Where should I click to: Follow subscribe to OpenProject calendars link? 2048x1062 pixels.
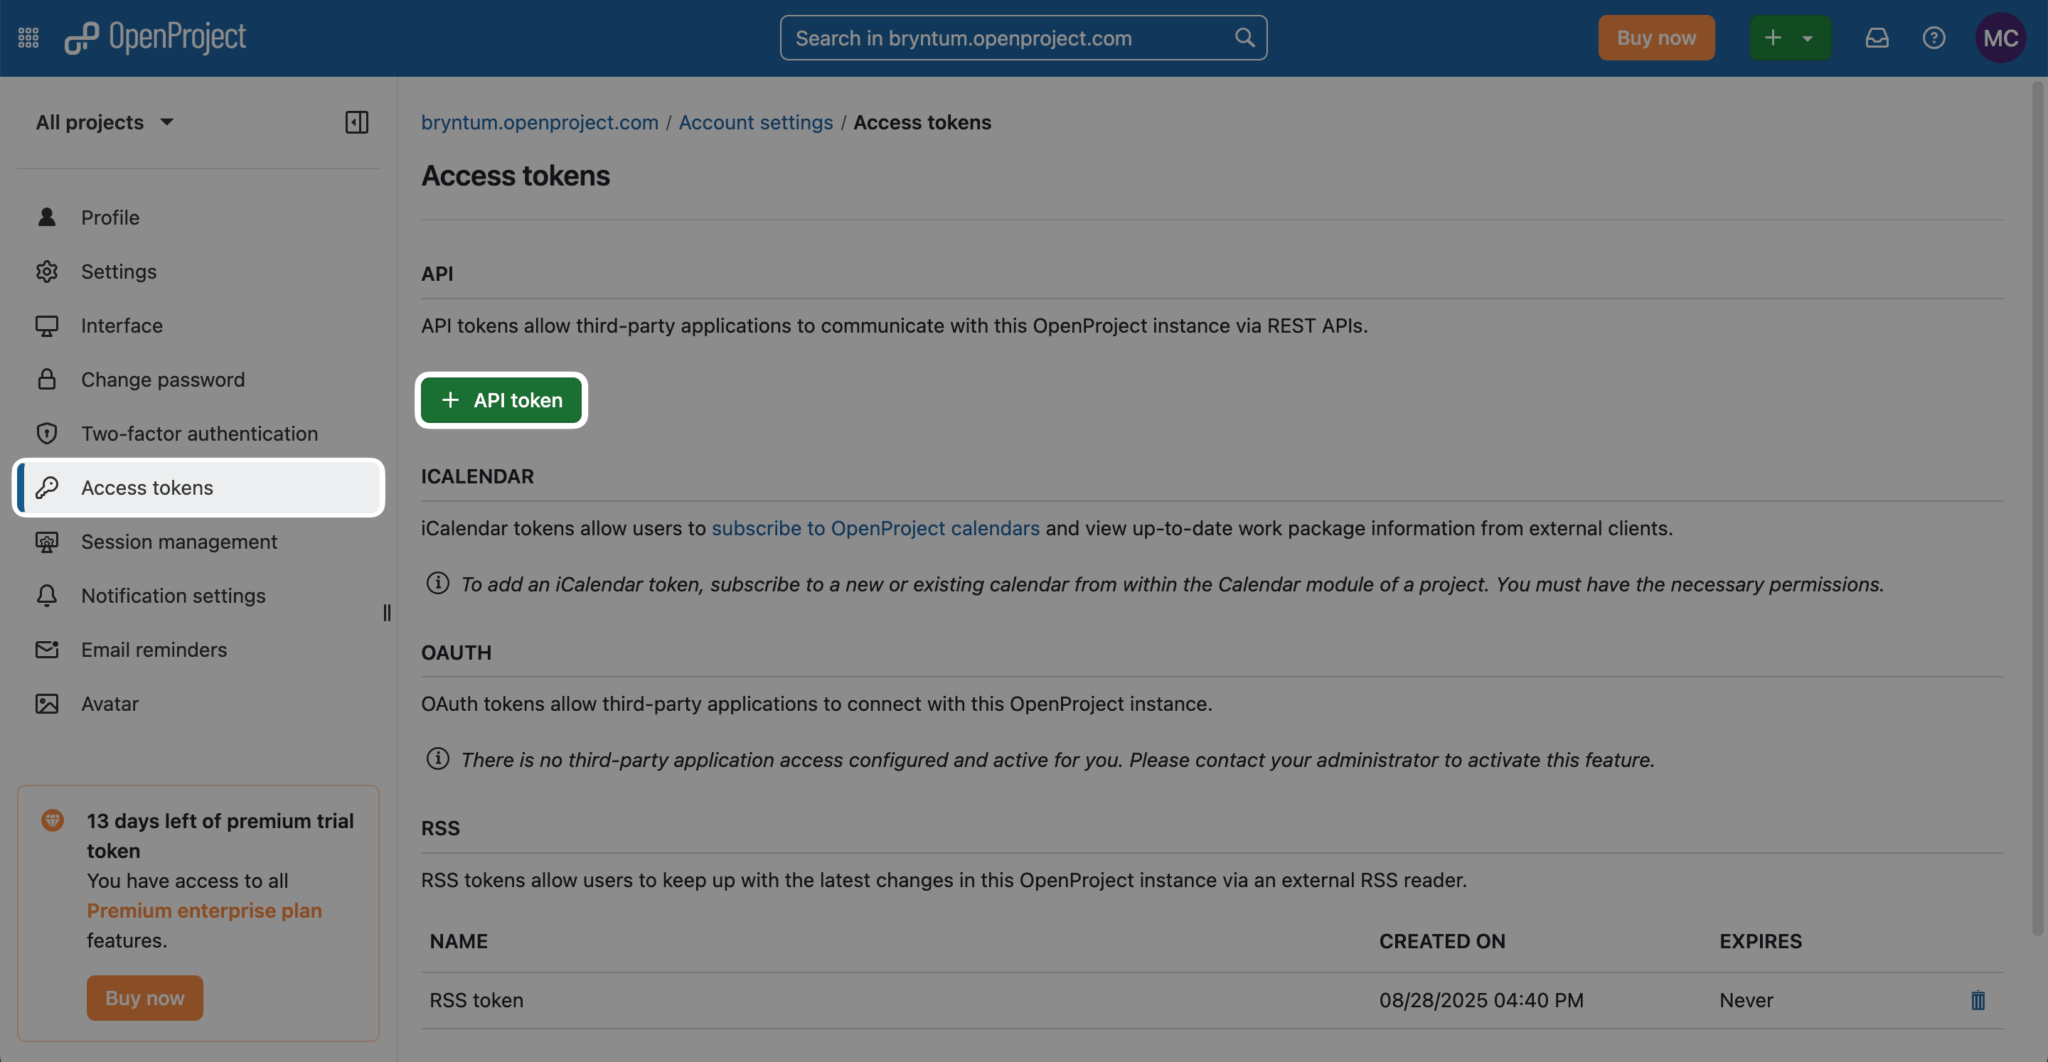(875, 528)
